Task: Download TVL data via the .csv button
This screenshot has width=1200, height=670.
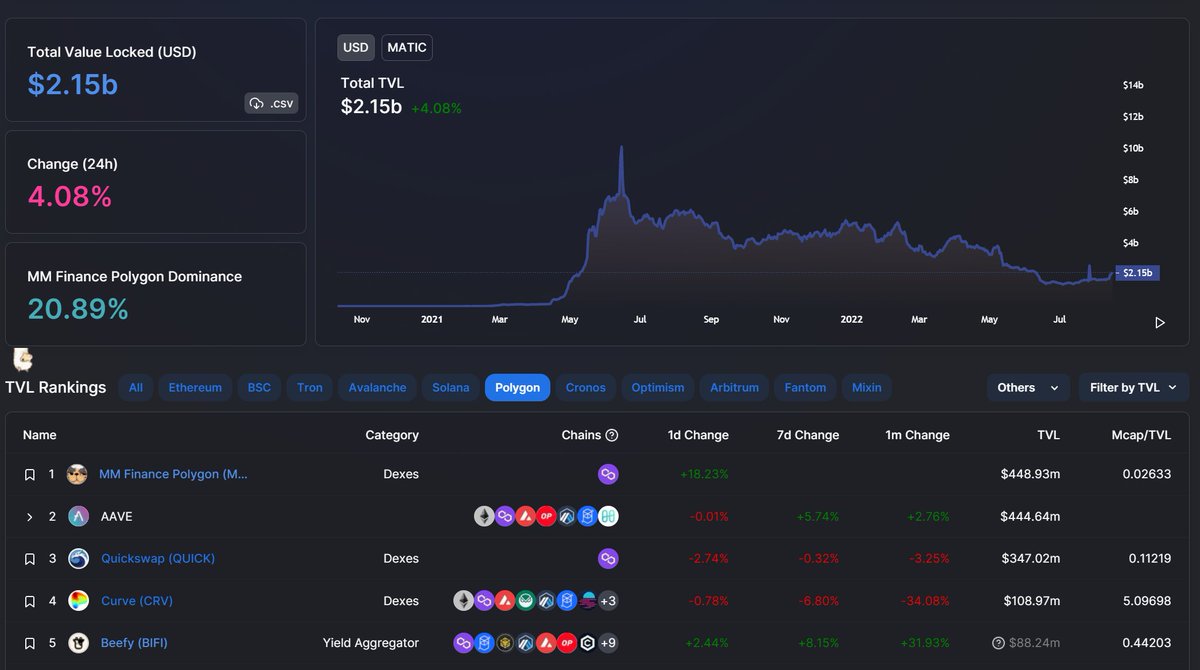Action: click(x=271, y=103)
